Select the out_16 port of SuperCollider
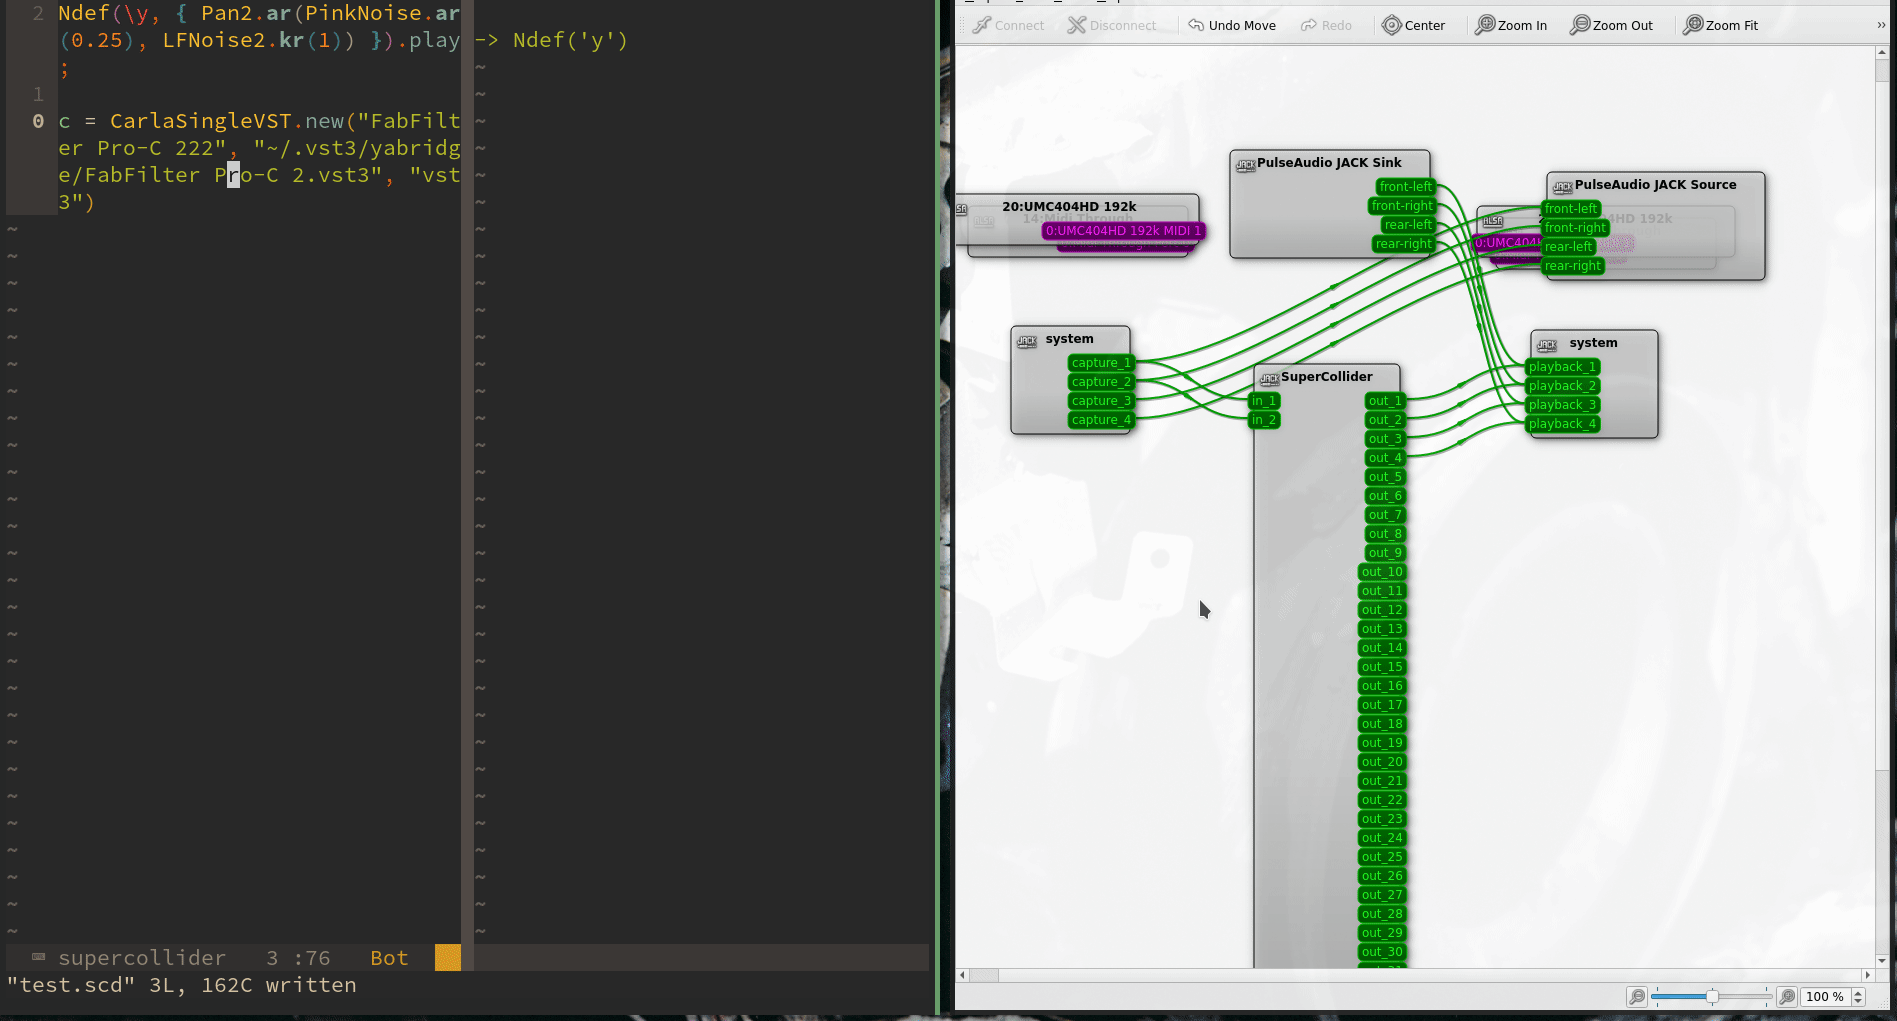 (1382, 686)
